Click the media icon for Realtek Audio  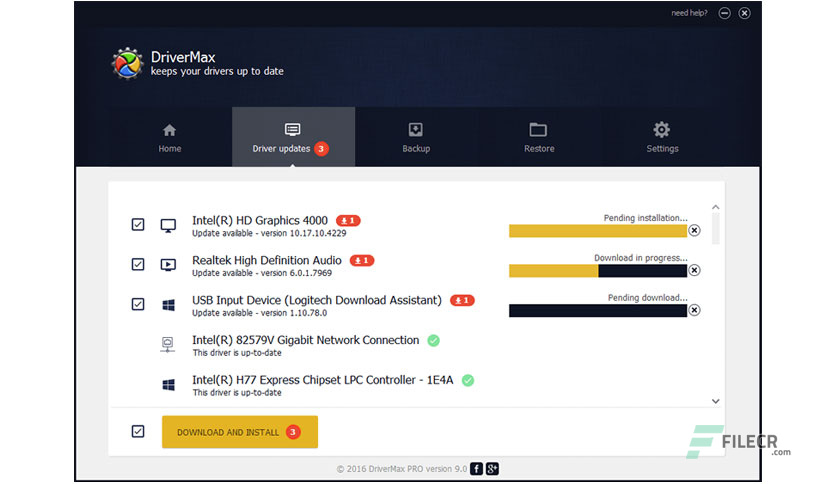point(168,265)
